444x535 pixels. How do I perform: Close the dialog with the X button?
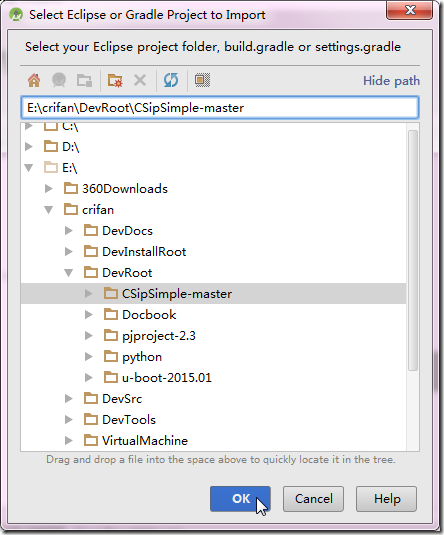tap(410, 10)
